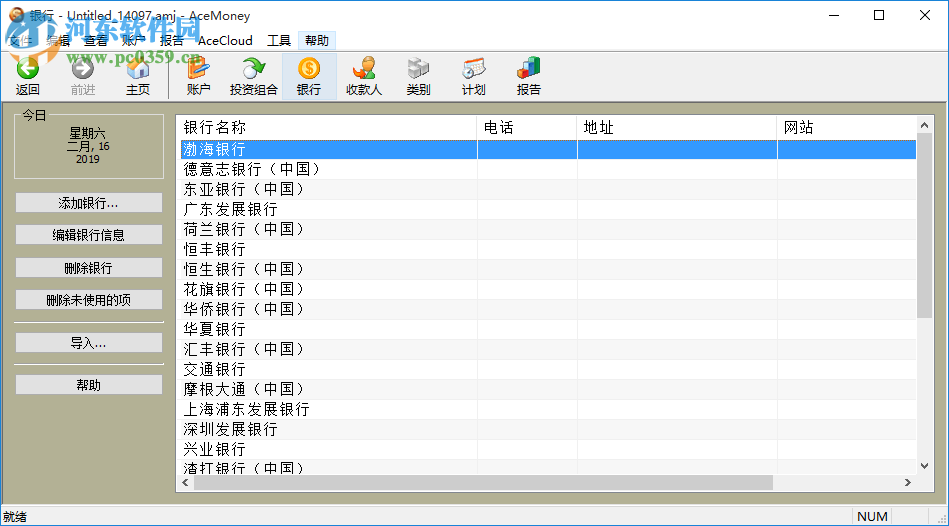Open the 工具 (Tools) menu
The height and width of the screenshot is (526, 949).
point(279,41)
